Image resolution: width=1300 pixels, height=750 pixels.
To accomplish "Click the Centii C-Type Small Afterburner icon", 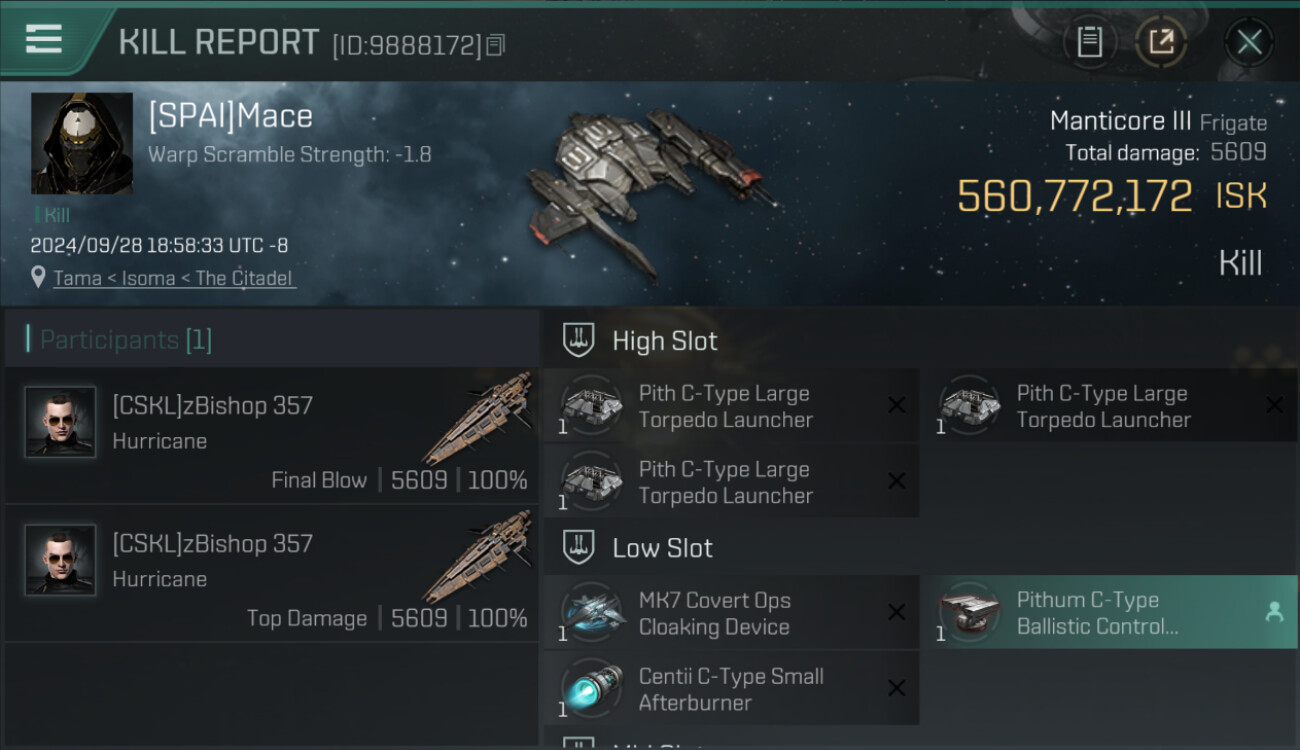I will [x=591, y=688].
